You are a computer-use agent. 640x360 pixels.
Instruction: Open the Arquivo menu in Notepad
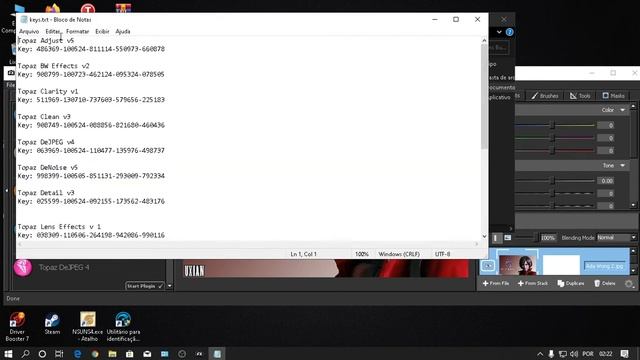tap(29, 31)
